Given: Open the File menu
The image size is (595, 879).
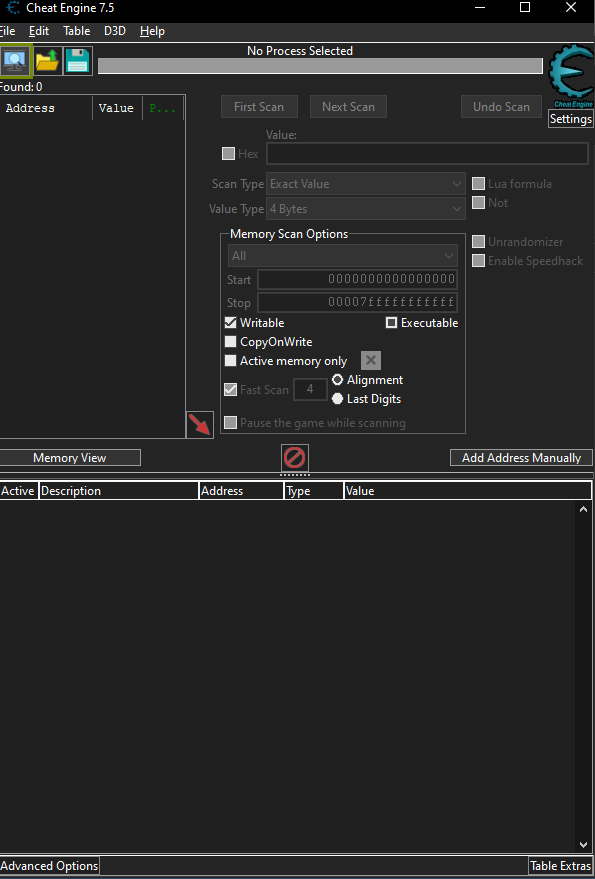Looking at the screenshot, I should [x=7, y=31].
